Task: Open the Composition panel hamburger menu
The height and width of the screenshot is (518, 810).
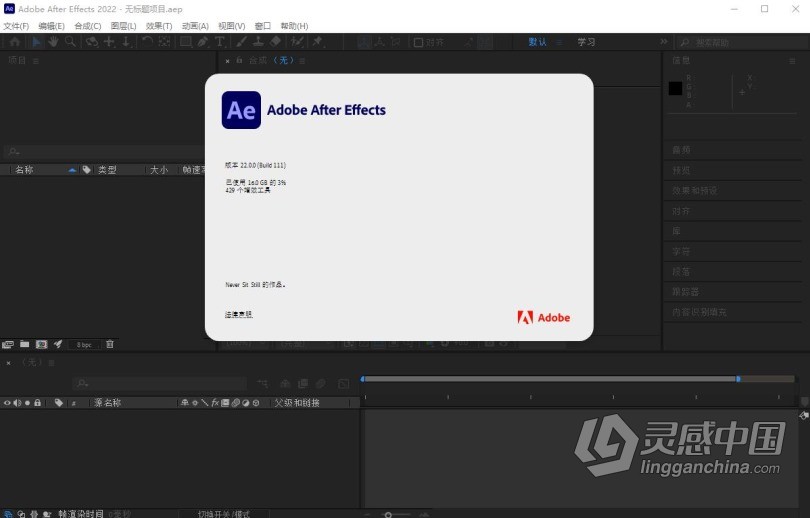Action: pyautogui.click(x=302, y=61)
